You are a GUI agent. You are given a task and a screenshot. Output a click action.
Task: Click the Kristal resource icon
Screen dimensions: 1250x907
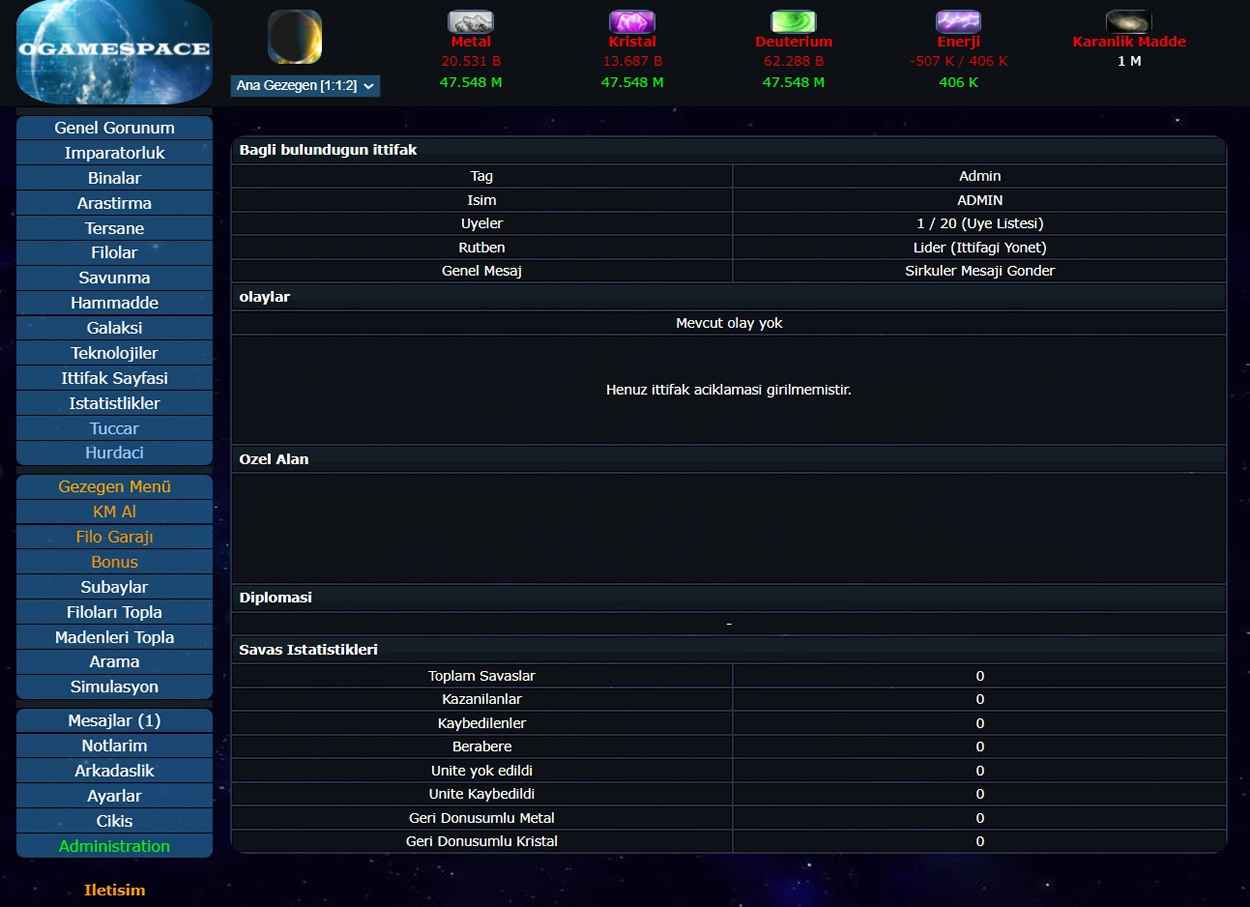632,22
